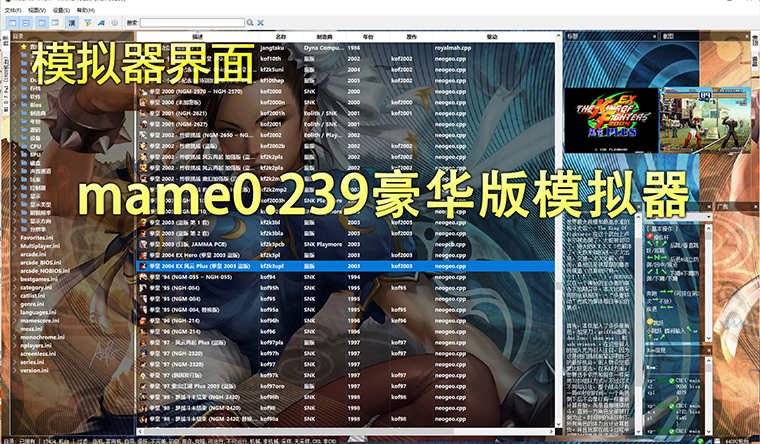This screenshot has height=444, width=760.
Task: Click the history text panel scrollbar
Action: 638,322
